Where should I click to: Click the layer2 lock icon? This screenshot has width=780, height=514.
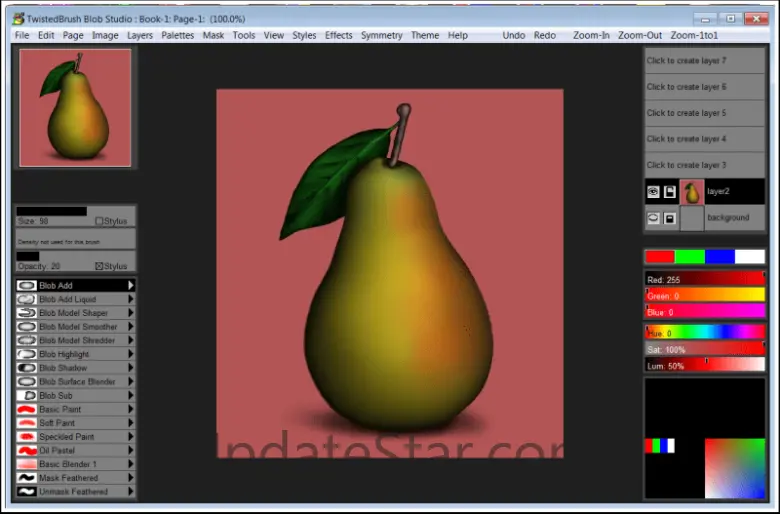(x=670, y=192)
